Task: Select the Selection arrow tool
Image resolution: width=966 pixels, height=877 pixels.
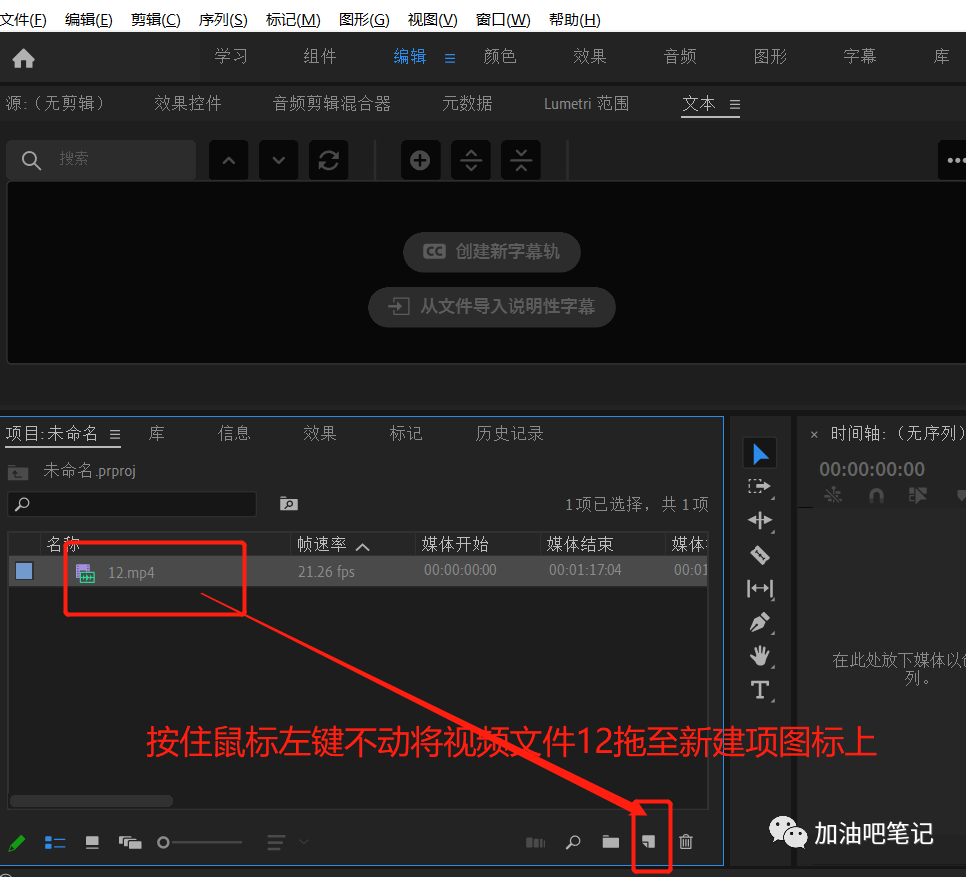Action: point(760,454)
